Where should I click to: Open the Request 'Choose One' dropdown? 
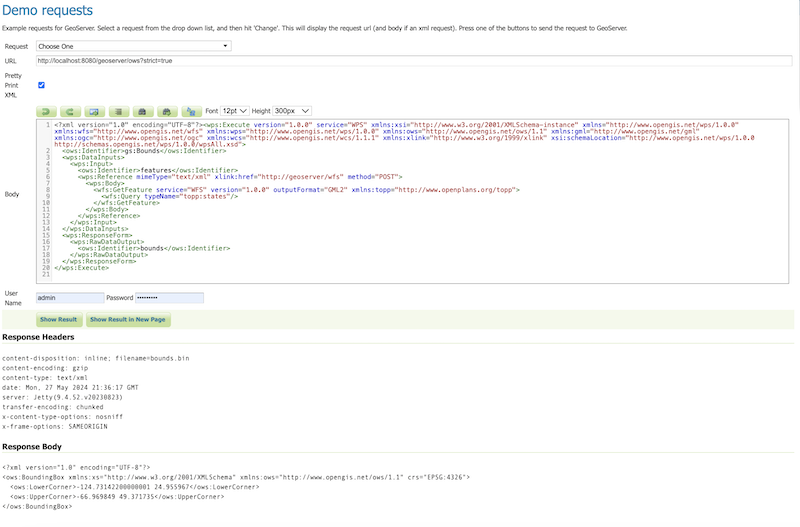pyautogui.click(x=132, y=46)
